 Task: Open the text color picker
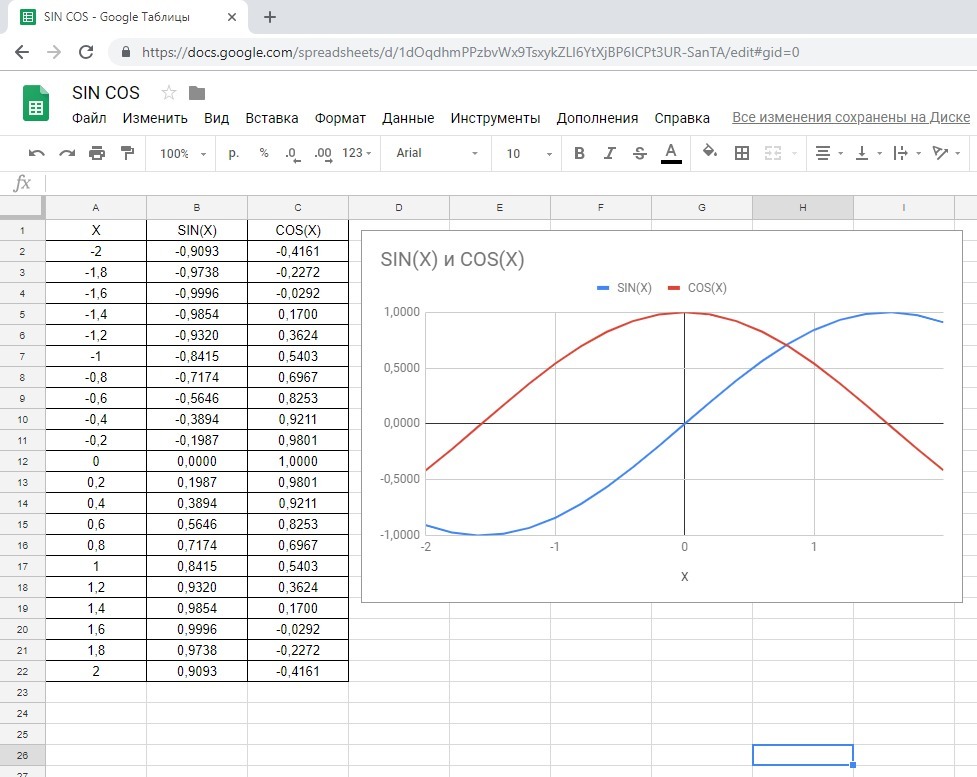coord(671,153)
